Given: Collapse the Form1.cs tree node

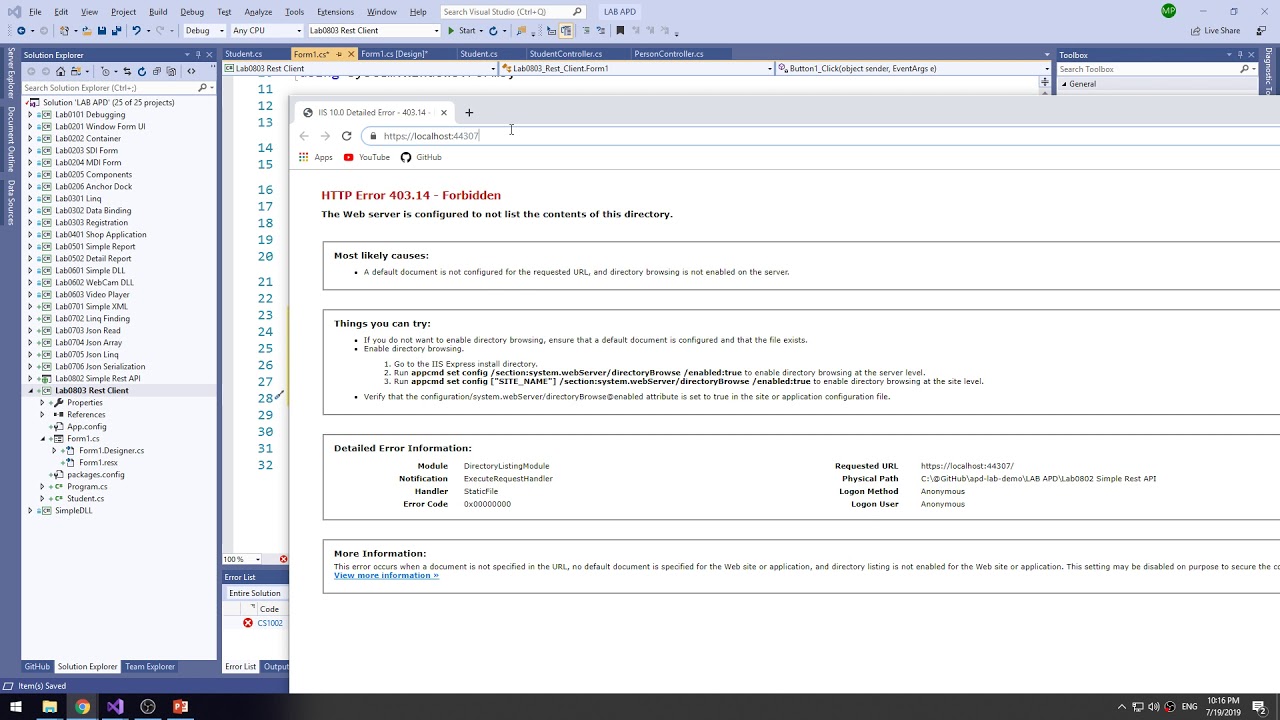Looking at the screenshot, I should click(42, 439).
